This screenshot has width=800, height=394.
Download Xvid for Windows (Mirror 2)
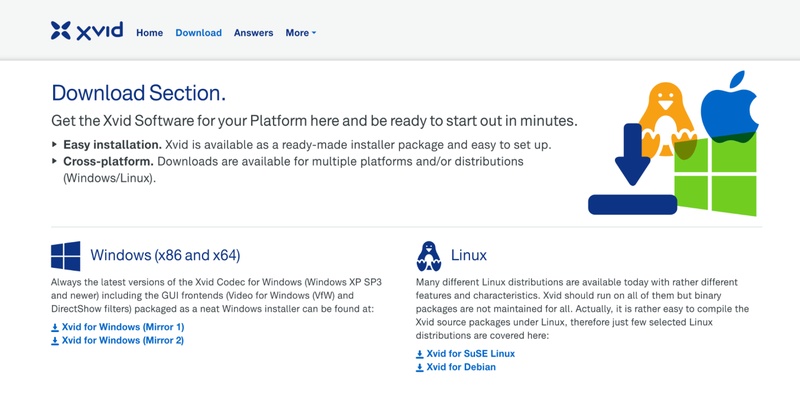(122, 340)
